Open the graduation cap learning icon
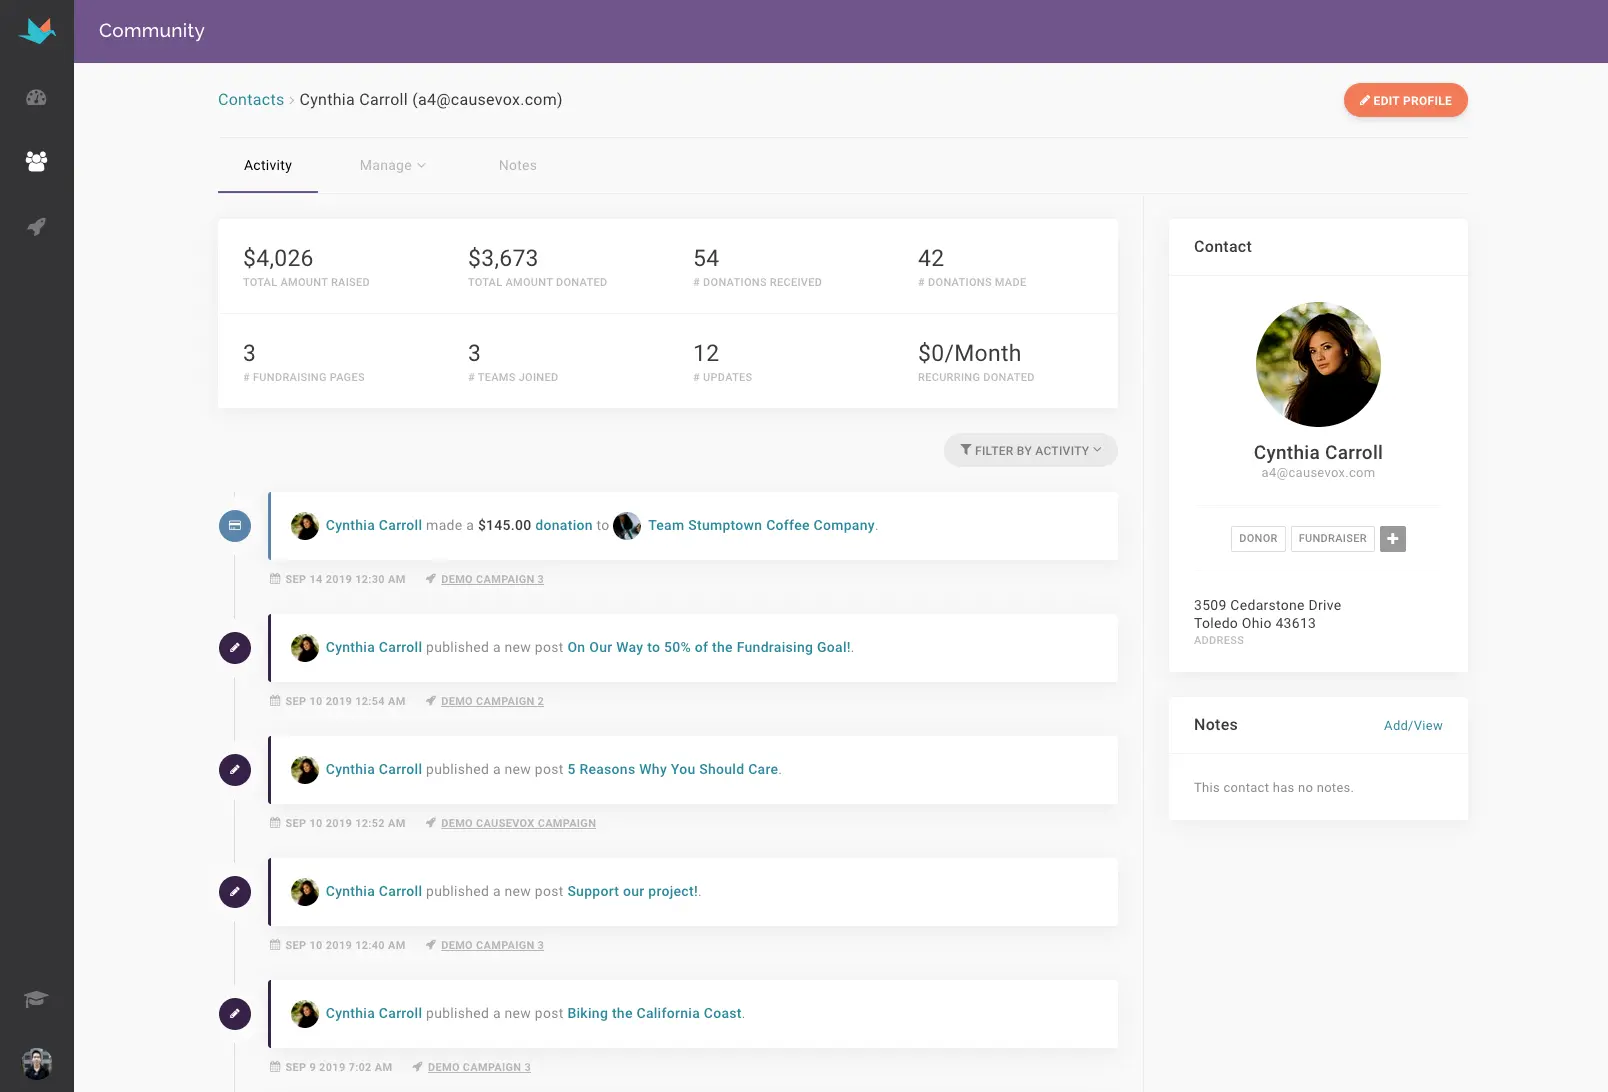The image size is (1608, 1092). (36, 998)
